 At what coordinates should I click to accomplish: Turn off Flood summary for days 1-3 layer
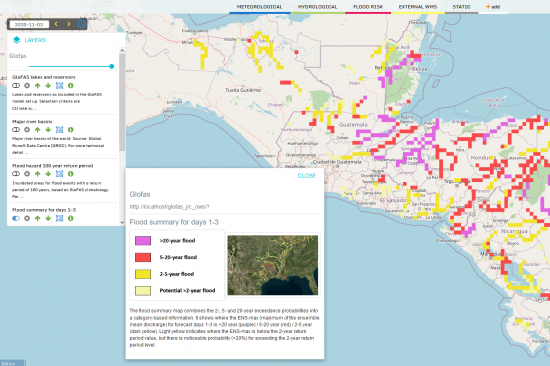click(x=16, y=218)
